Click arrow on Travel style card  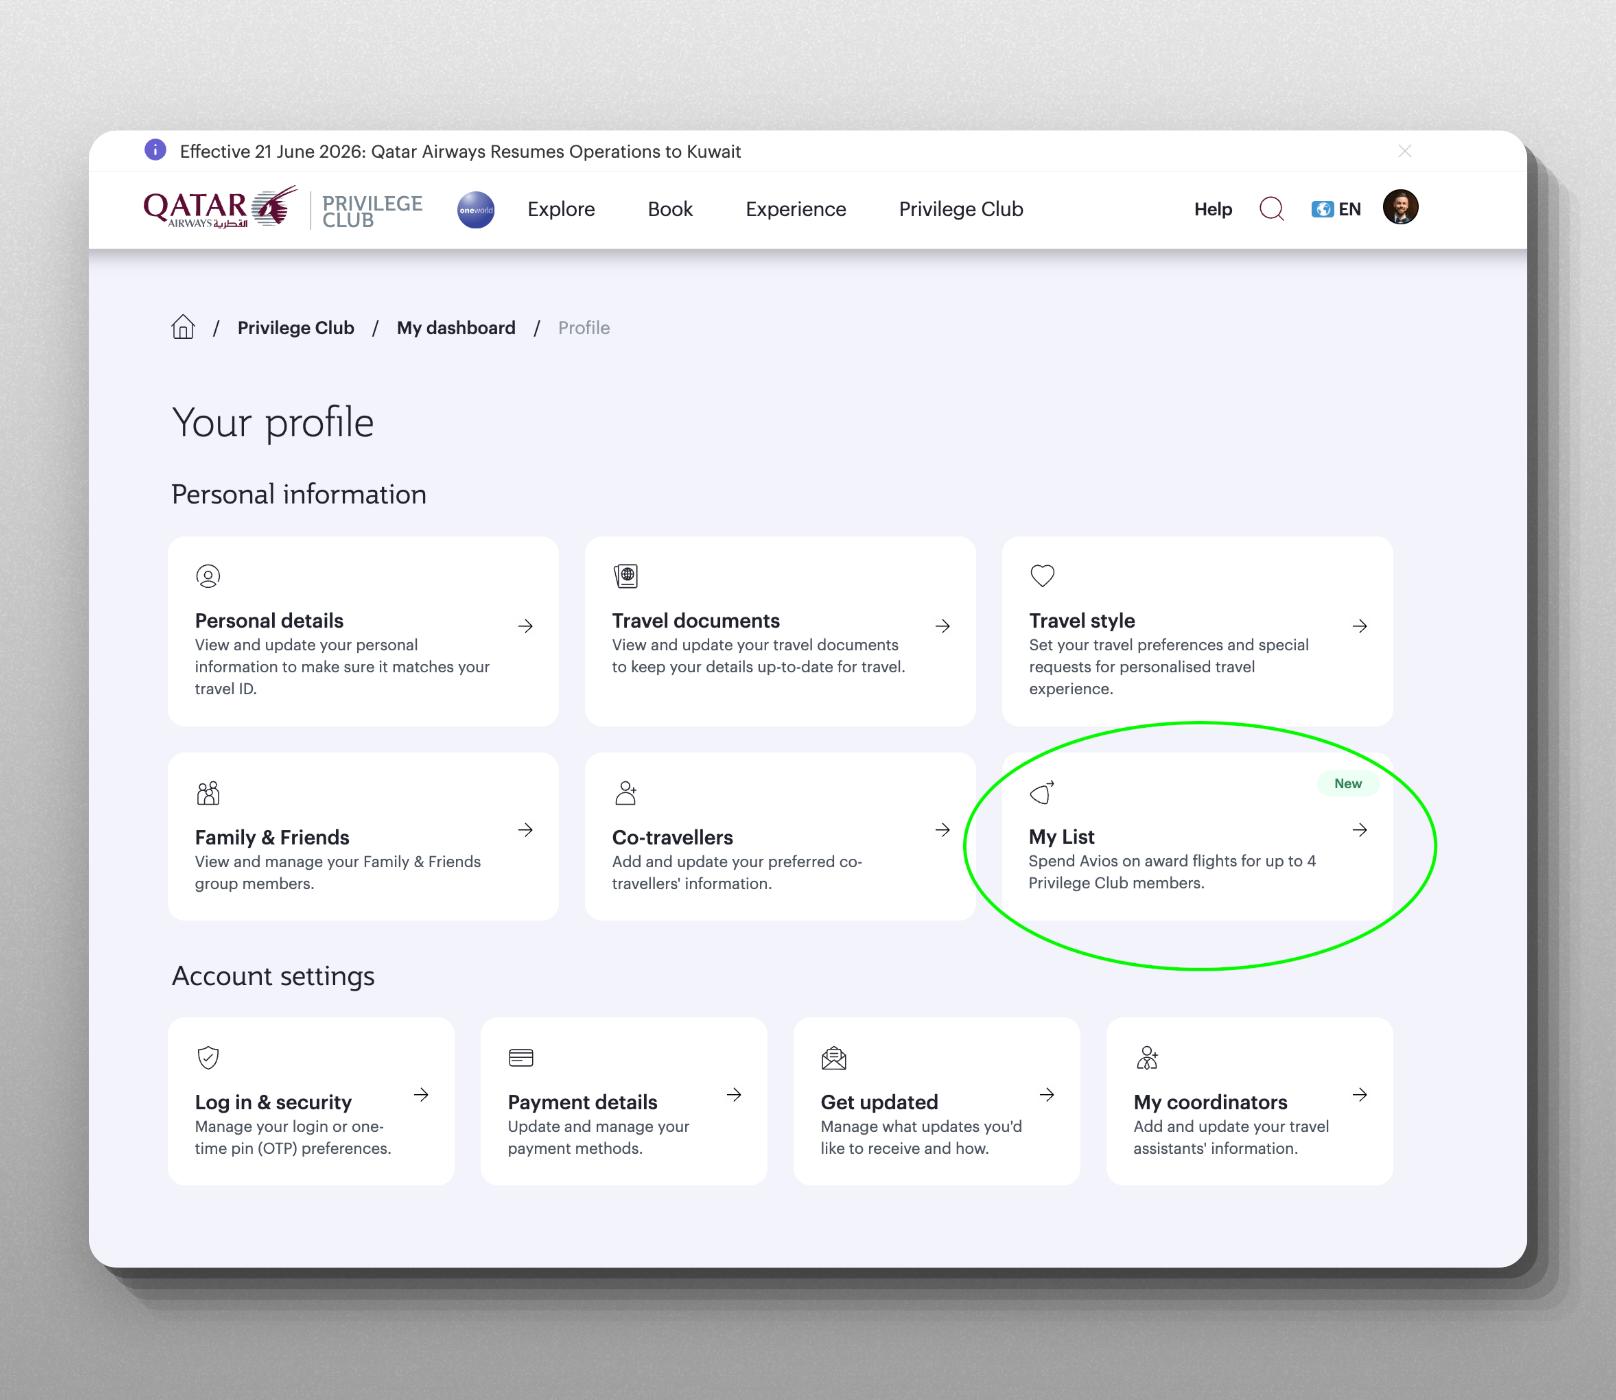(1360, 626)
